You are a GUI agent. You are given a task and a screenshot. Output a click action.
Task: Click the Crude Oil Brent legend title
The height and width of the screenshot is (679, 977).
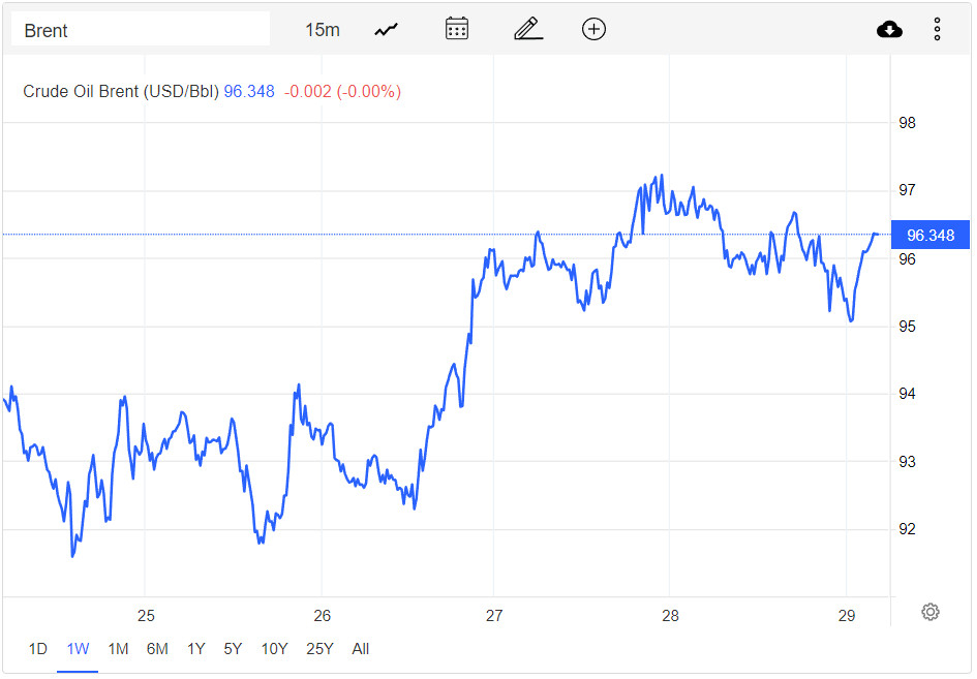[x=120, y=92]
